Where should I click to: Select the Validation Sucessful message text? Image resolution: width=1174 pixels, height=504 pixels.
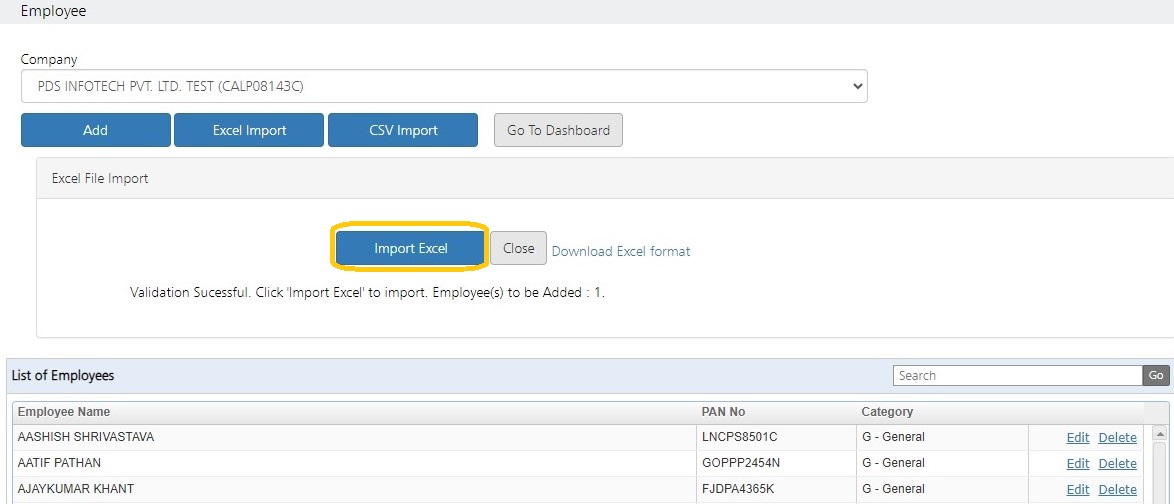(x=367, y=293)
